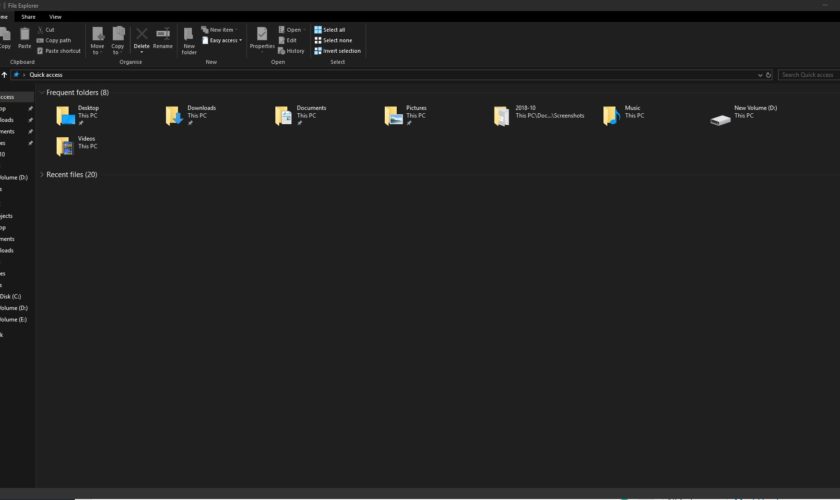Open the address bar history dropdown

coord(759,75)
